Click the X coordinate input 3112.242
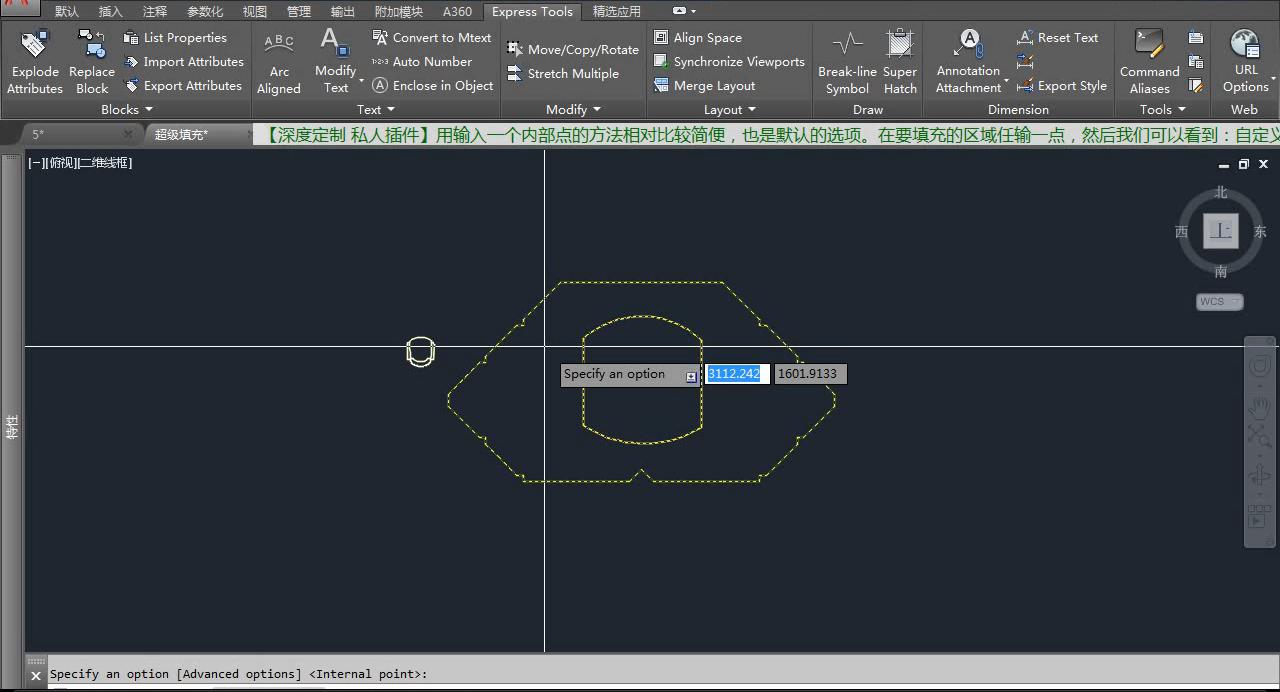This screenshot has width=1280, height=692. tap(738, 374)
